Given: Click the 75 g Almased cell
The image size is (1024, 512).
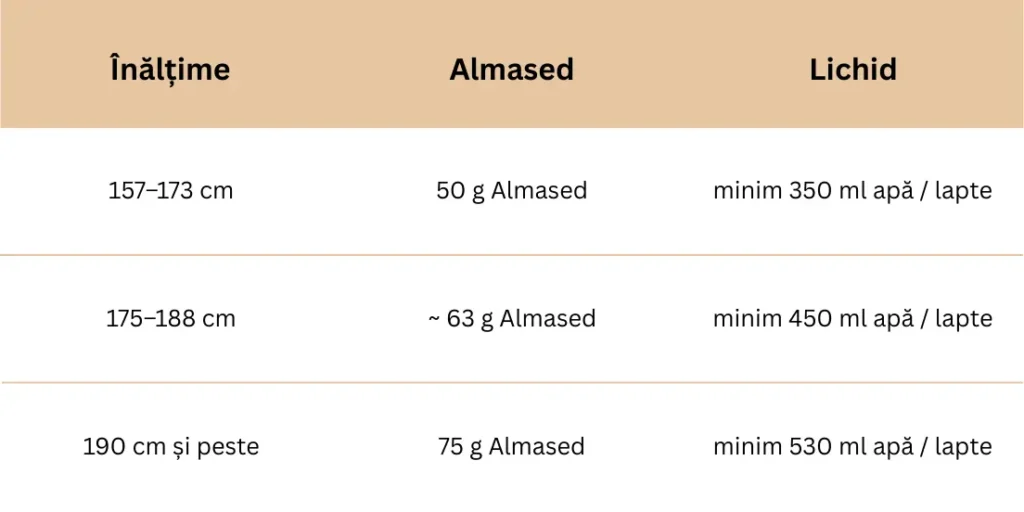Looking at the screenshot, I should point(511,446).
